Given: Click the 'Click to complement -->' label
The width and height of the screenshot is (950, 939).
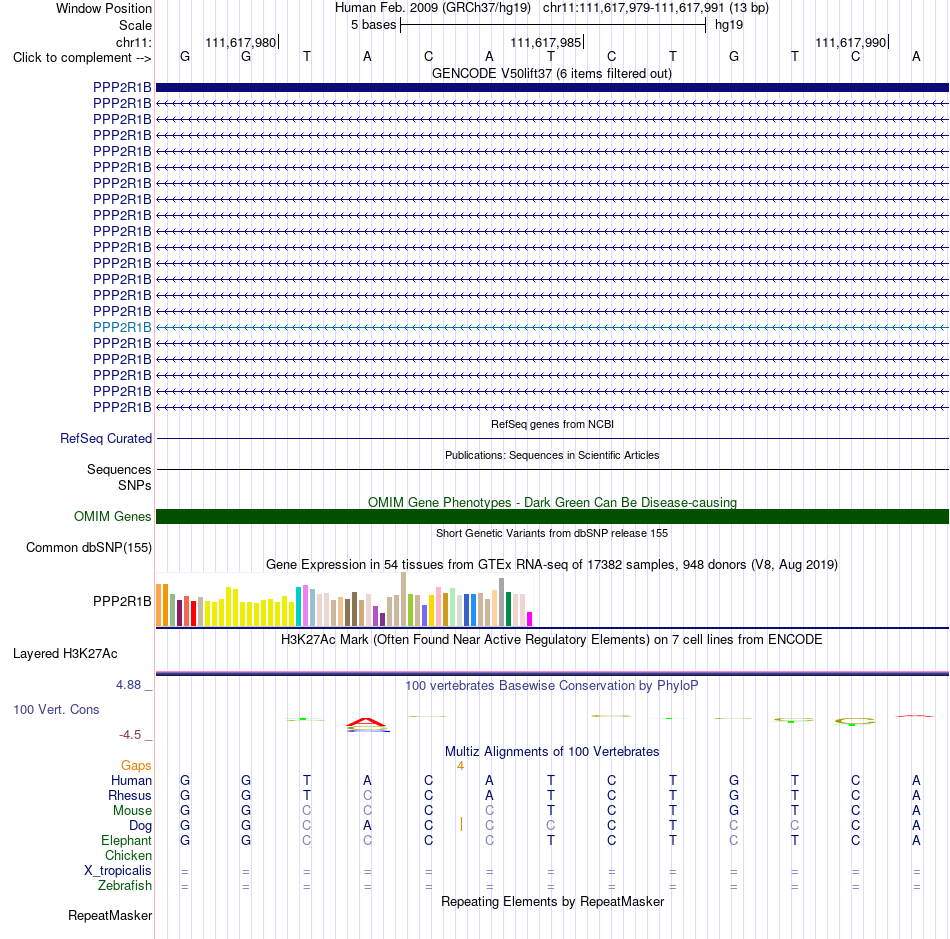Looking at the screenshot, I should tap(82, 58).
